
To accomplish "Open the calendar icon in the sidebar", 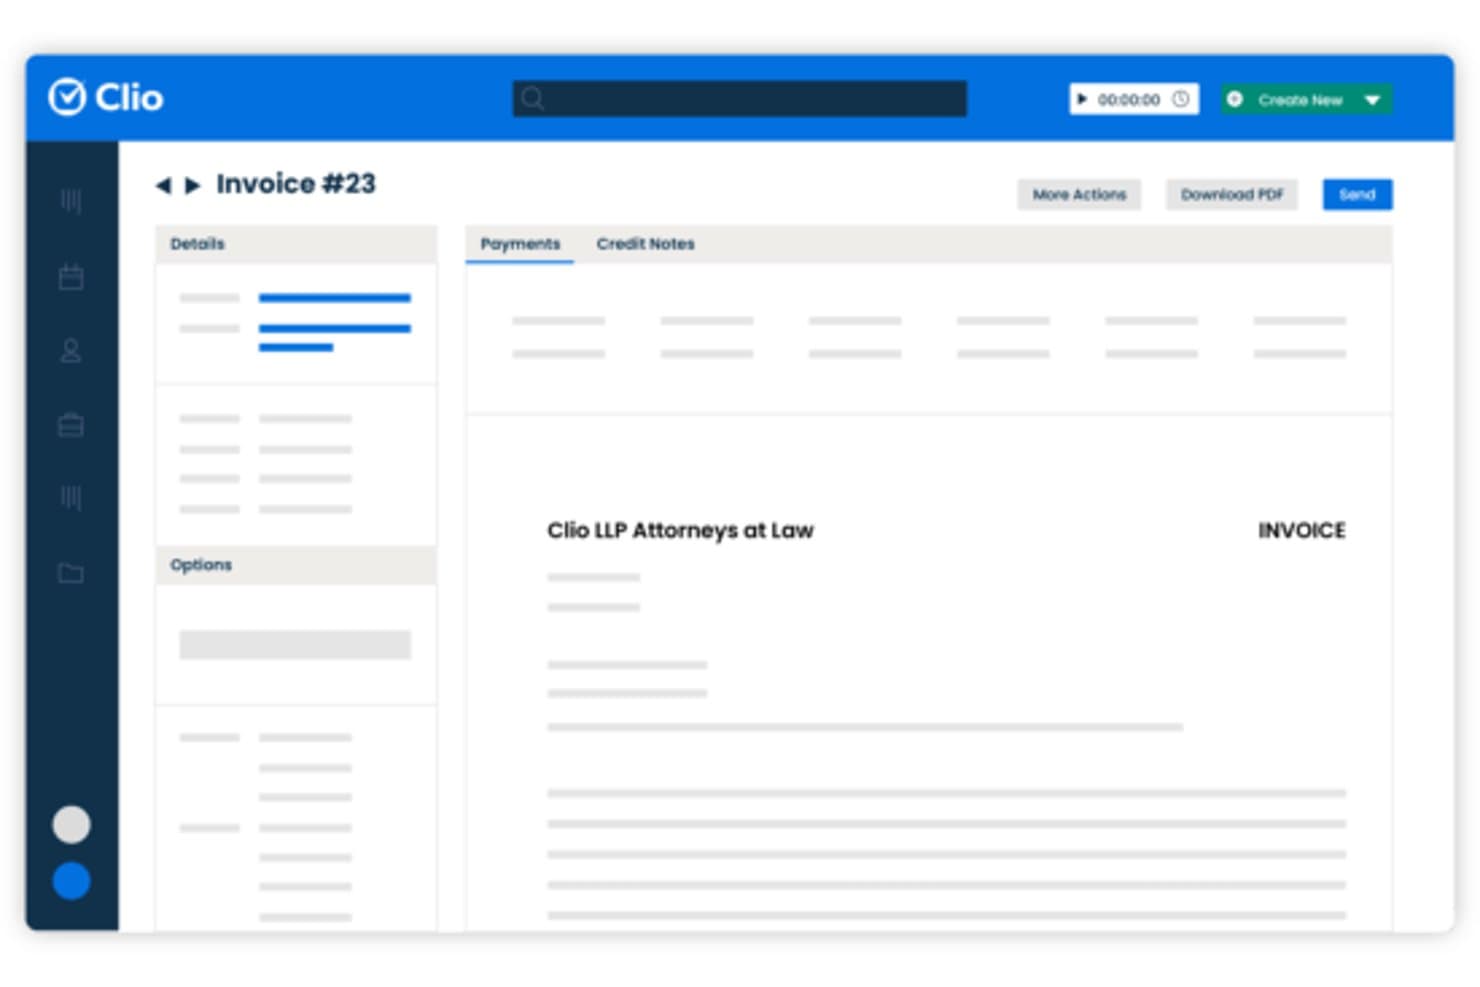I will 71,277.
